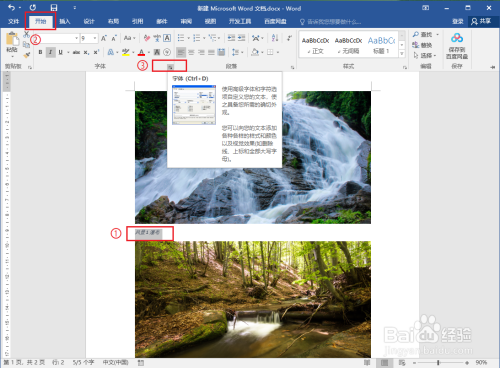Click the phonetic guide icon
Viewport: 500px width, 368px height.
157,38
